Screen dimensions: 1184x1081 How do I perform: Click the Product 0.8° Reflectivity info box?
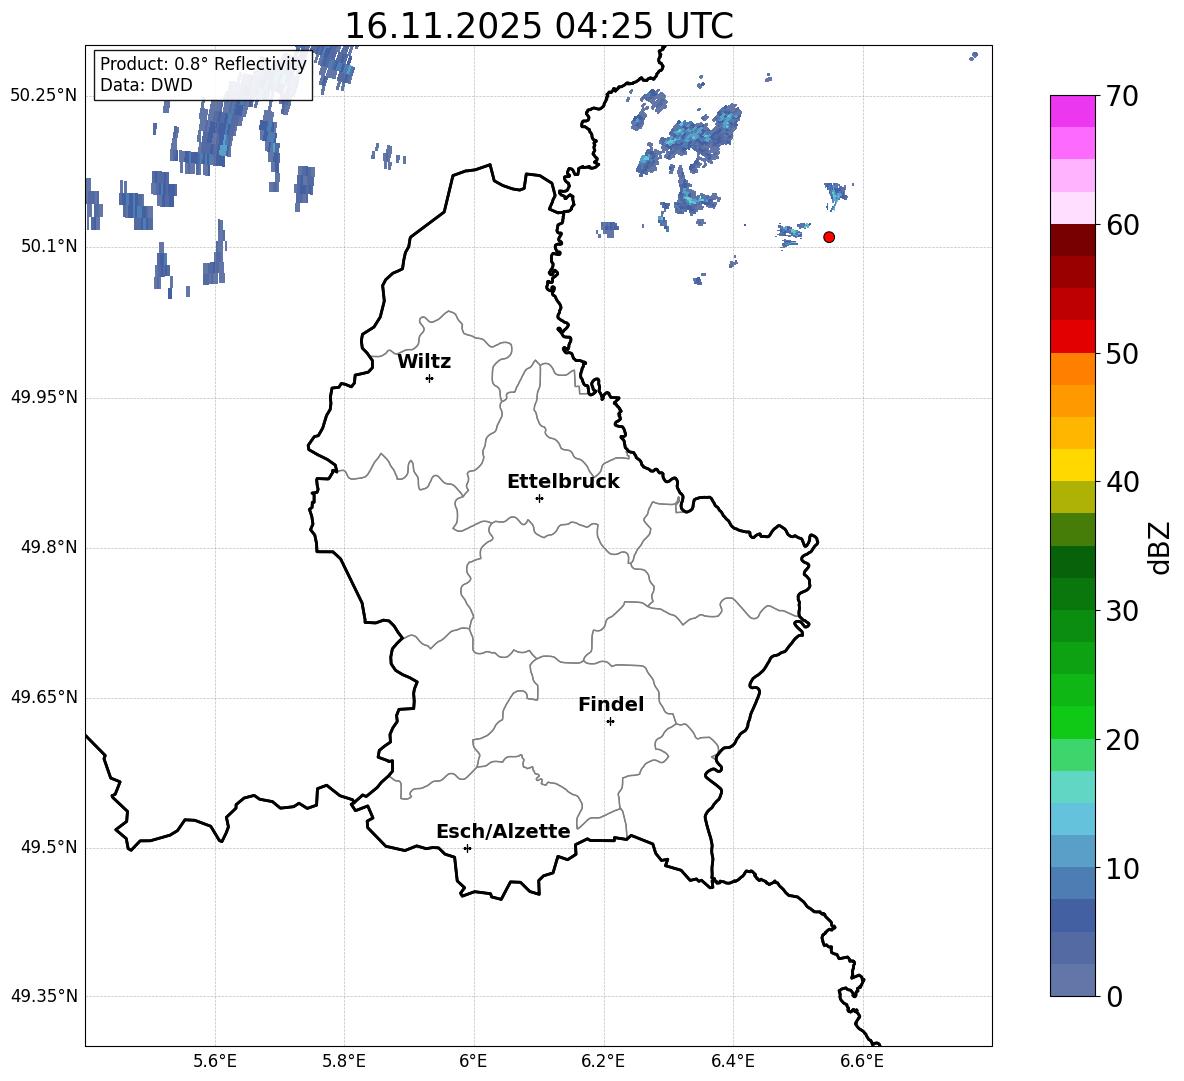coord(203,75)
